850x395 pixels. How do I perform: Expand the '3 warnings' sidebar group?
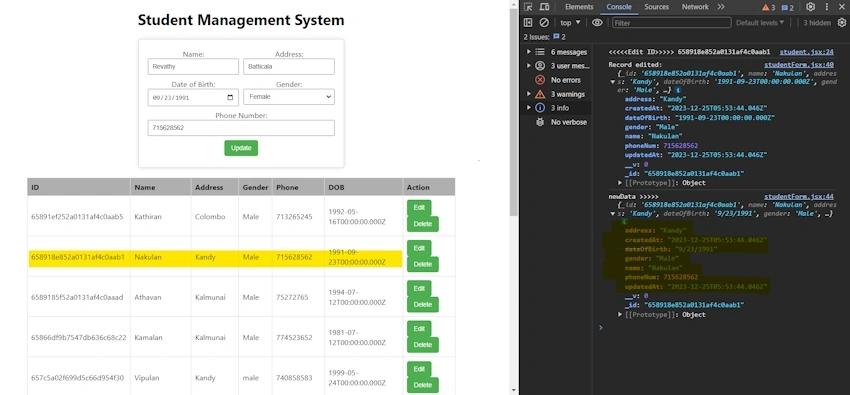click(529, 94)
